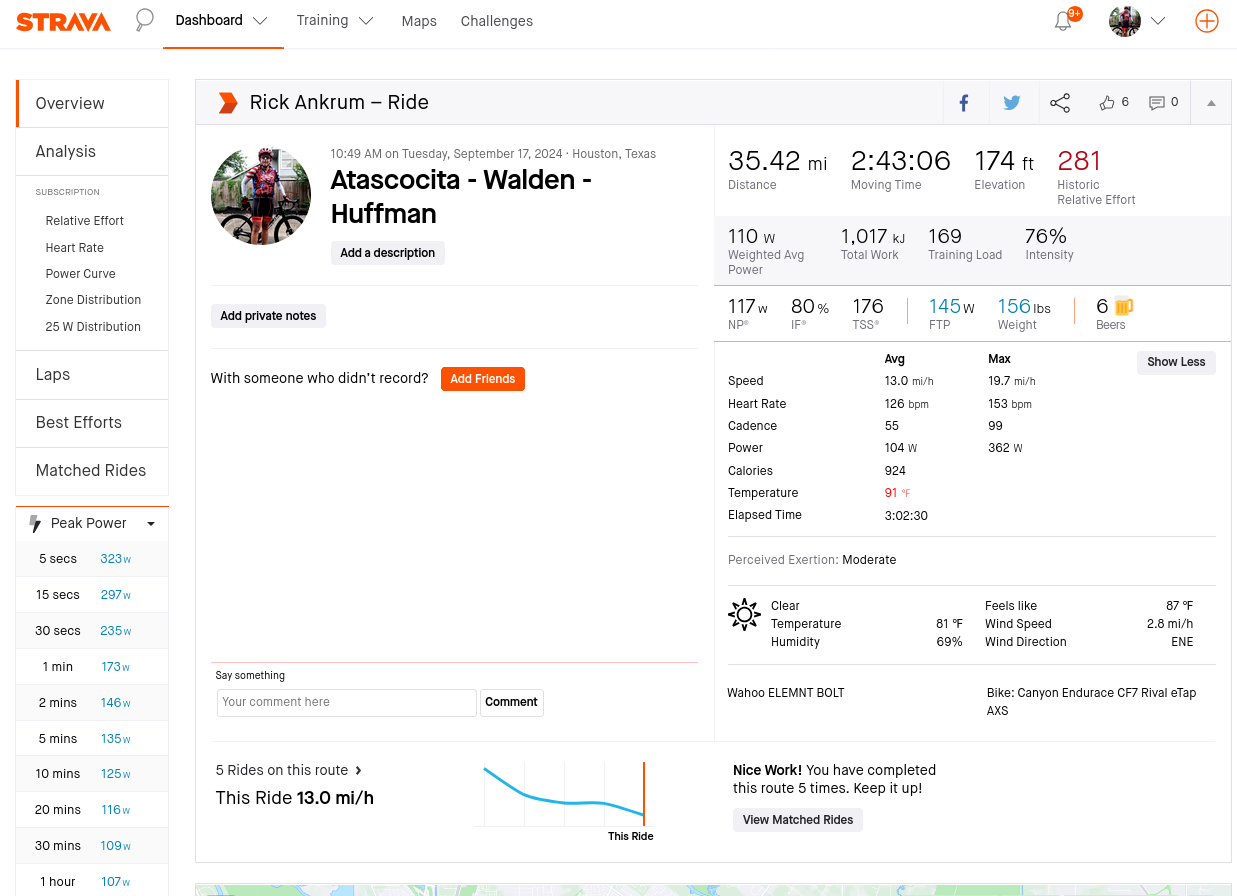Give kudos with thumbs-up icon

coord(1107,103)
